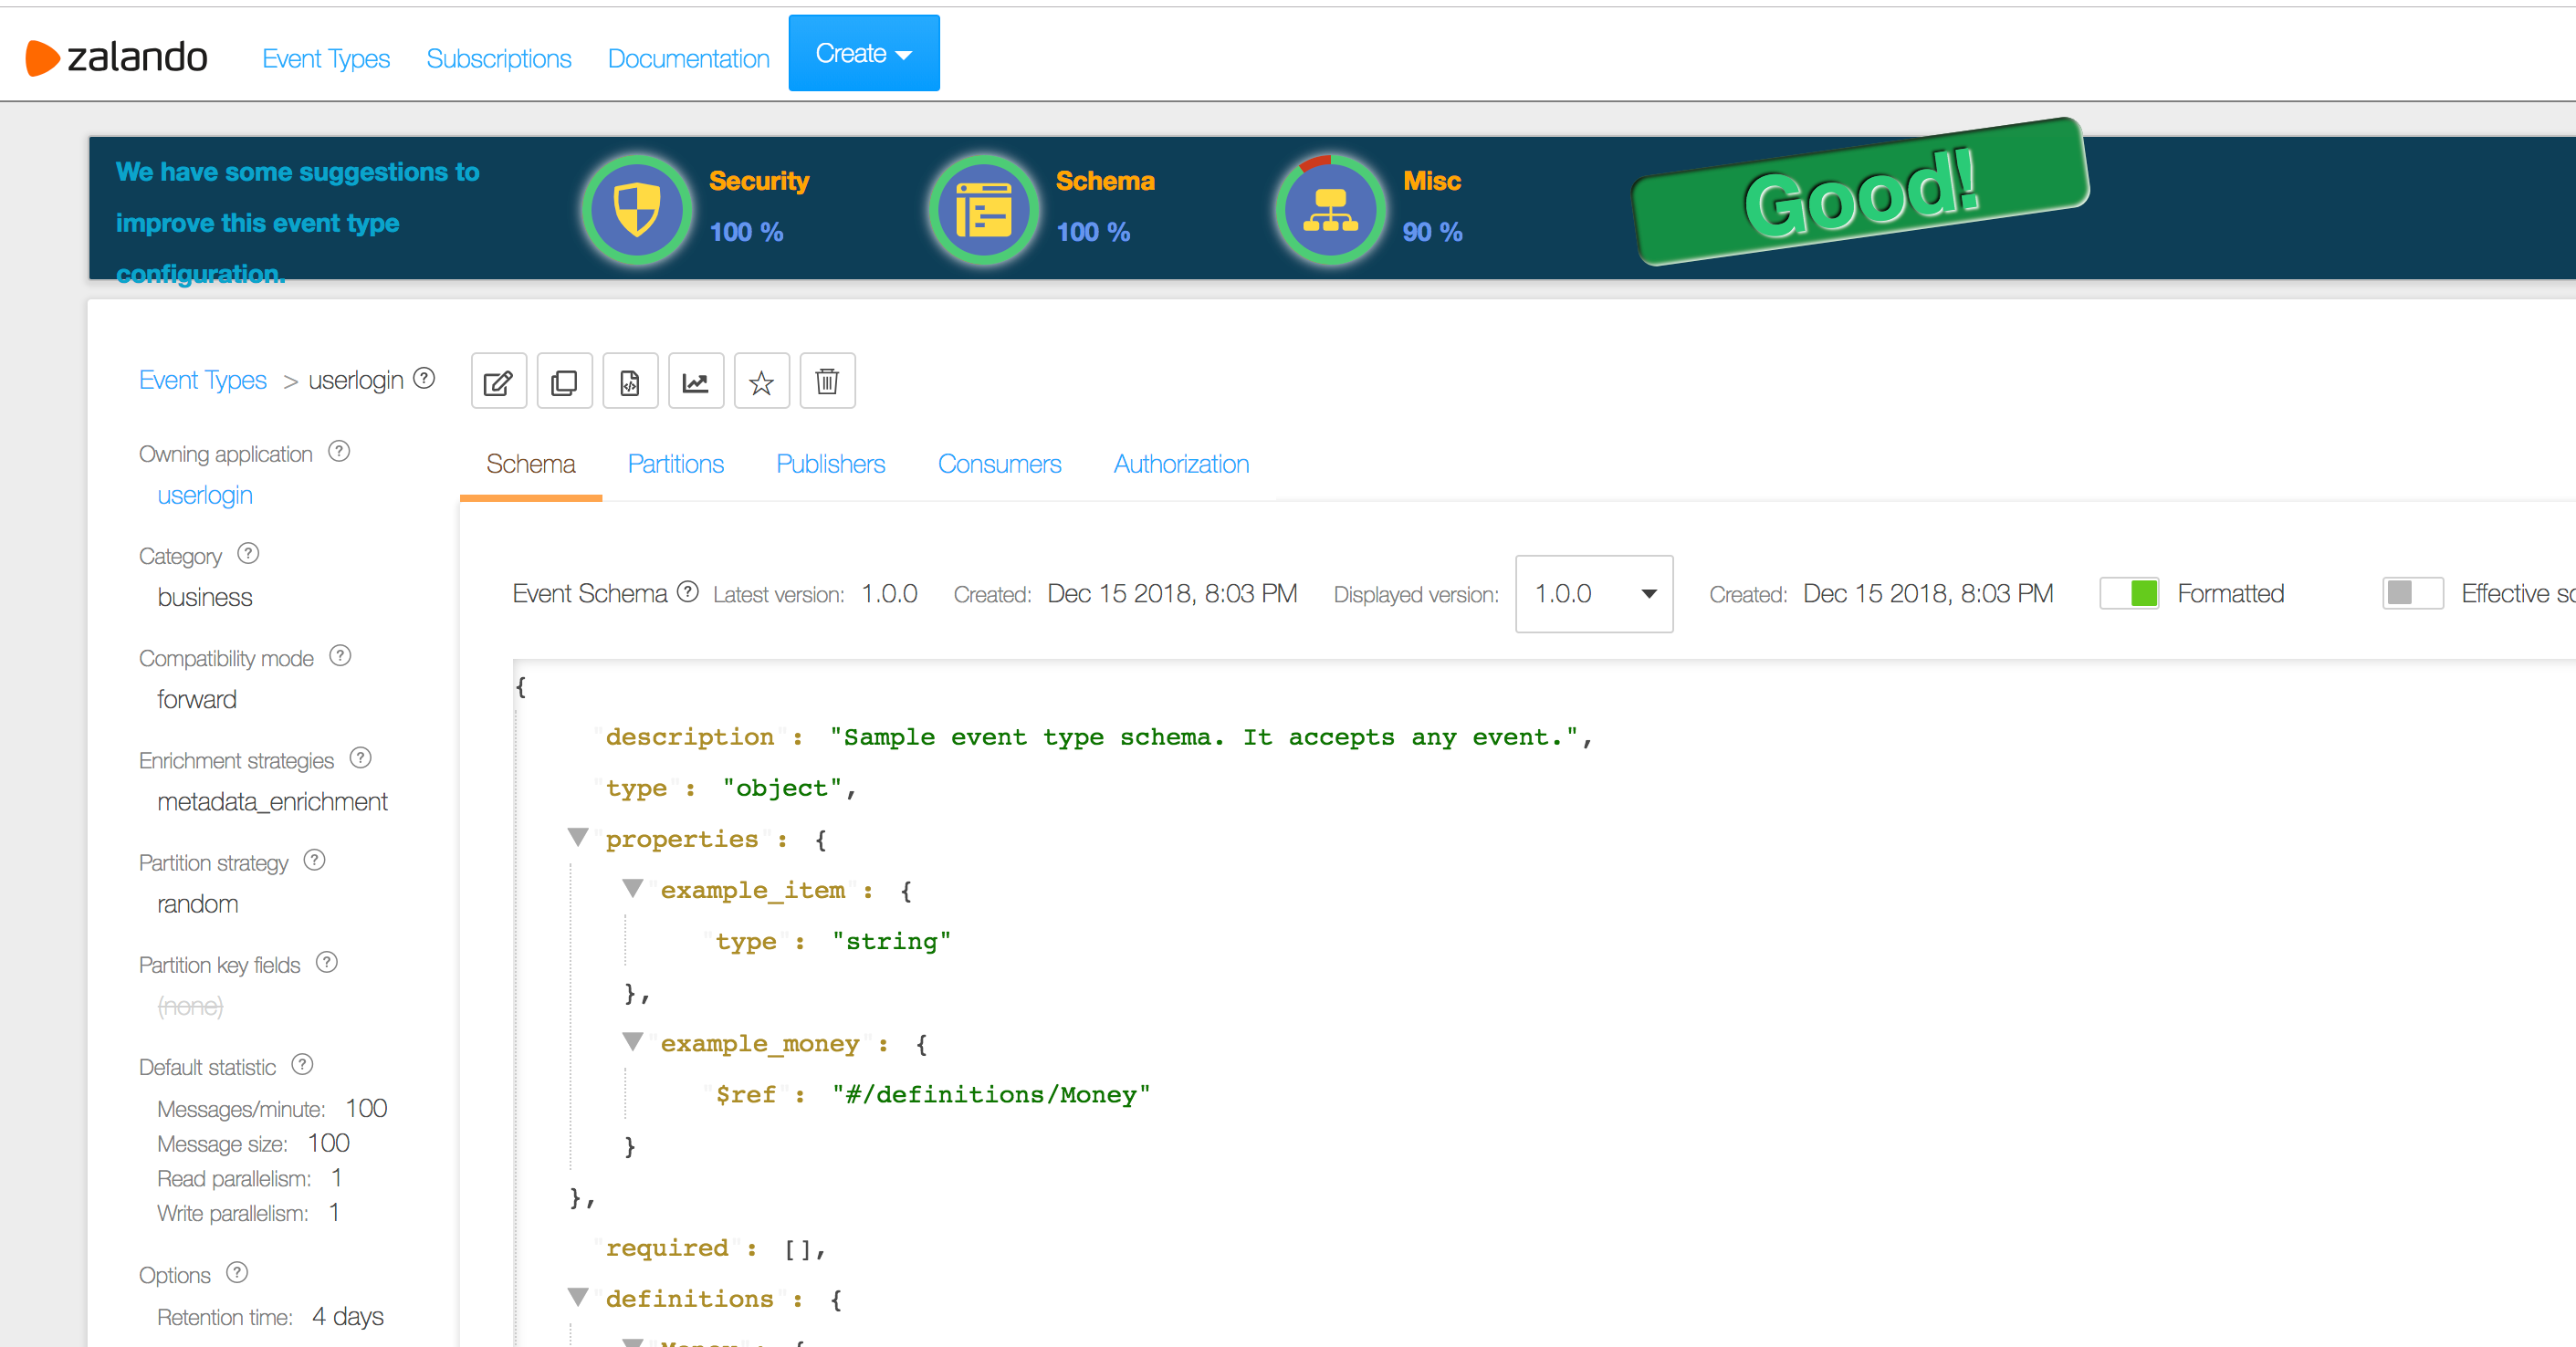Select displayed version 1.0.0 dropdown
The width and height of the screenshot is (2576, 1347).
(1593, 592)
